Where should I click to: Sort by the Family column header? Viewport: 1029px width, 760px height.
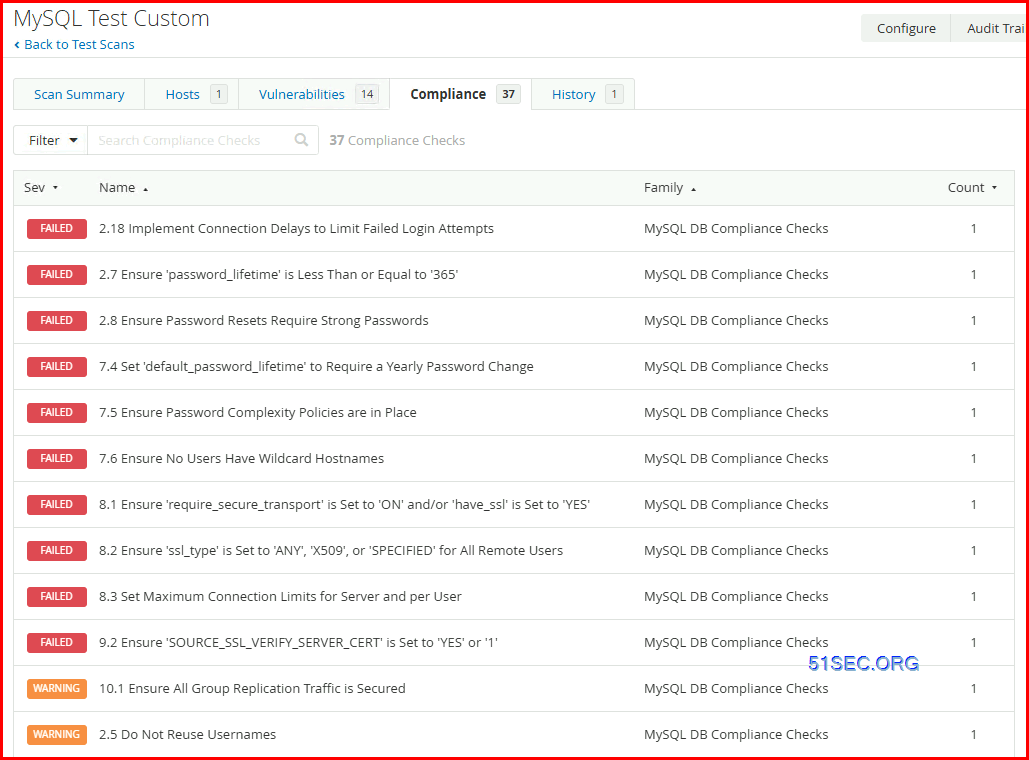[669, 188]
